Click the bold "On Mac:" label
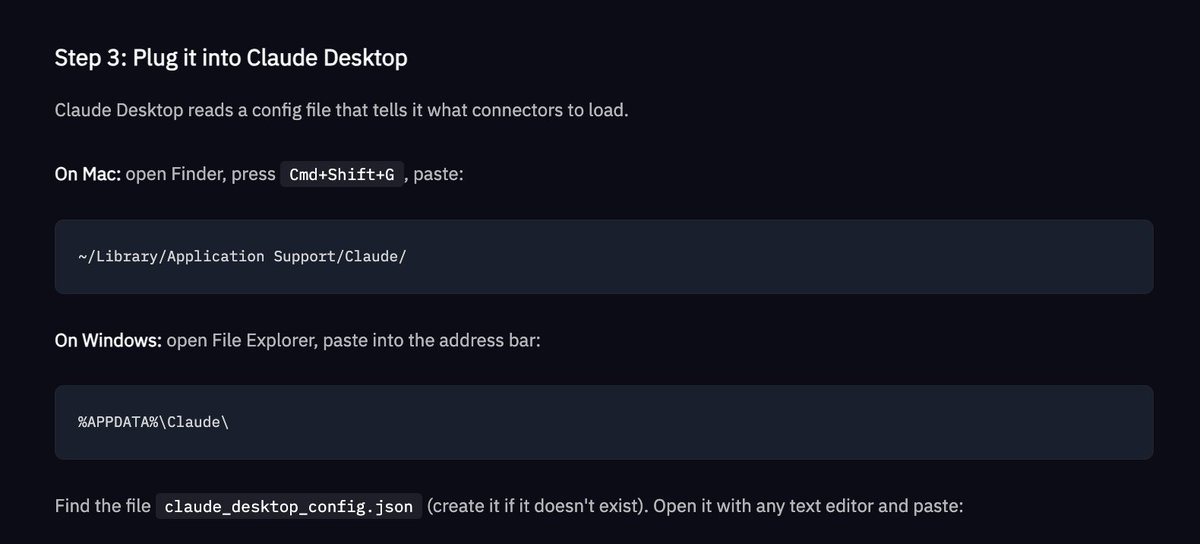 (x=88, y=174)
